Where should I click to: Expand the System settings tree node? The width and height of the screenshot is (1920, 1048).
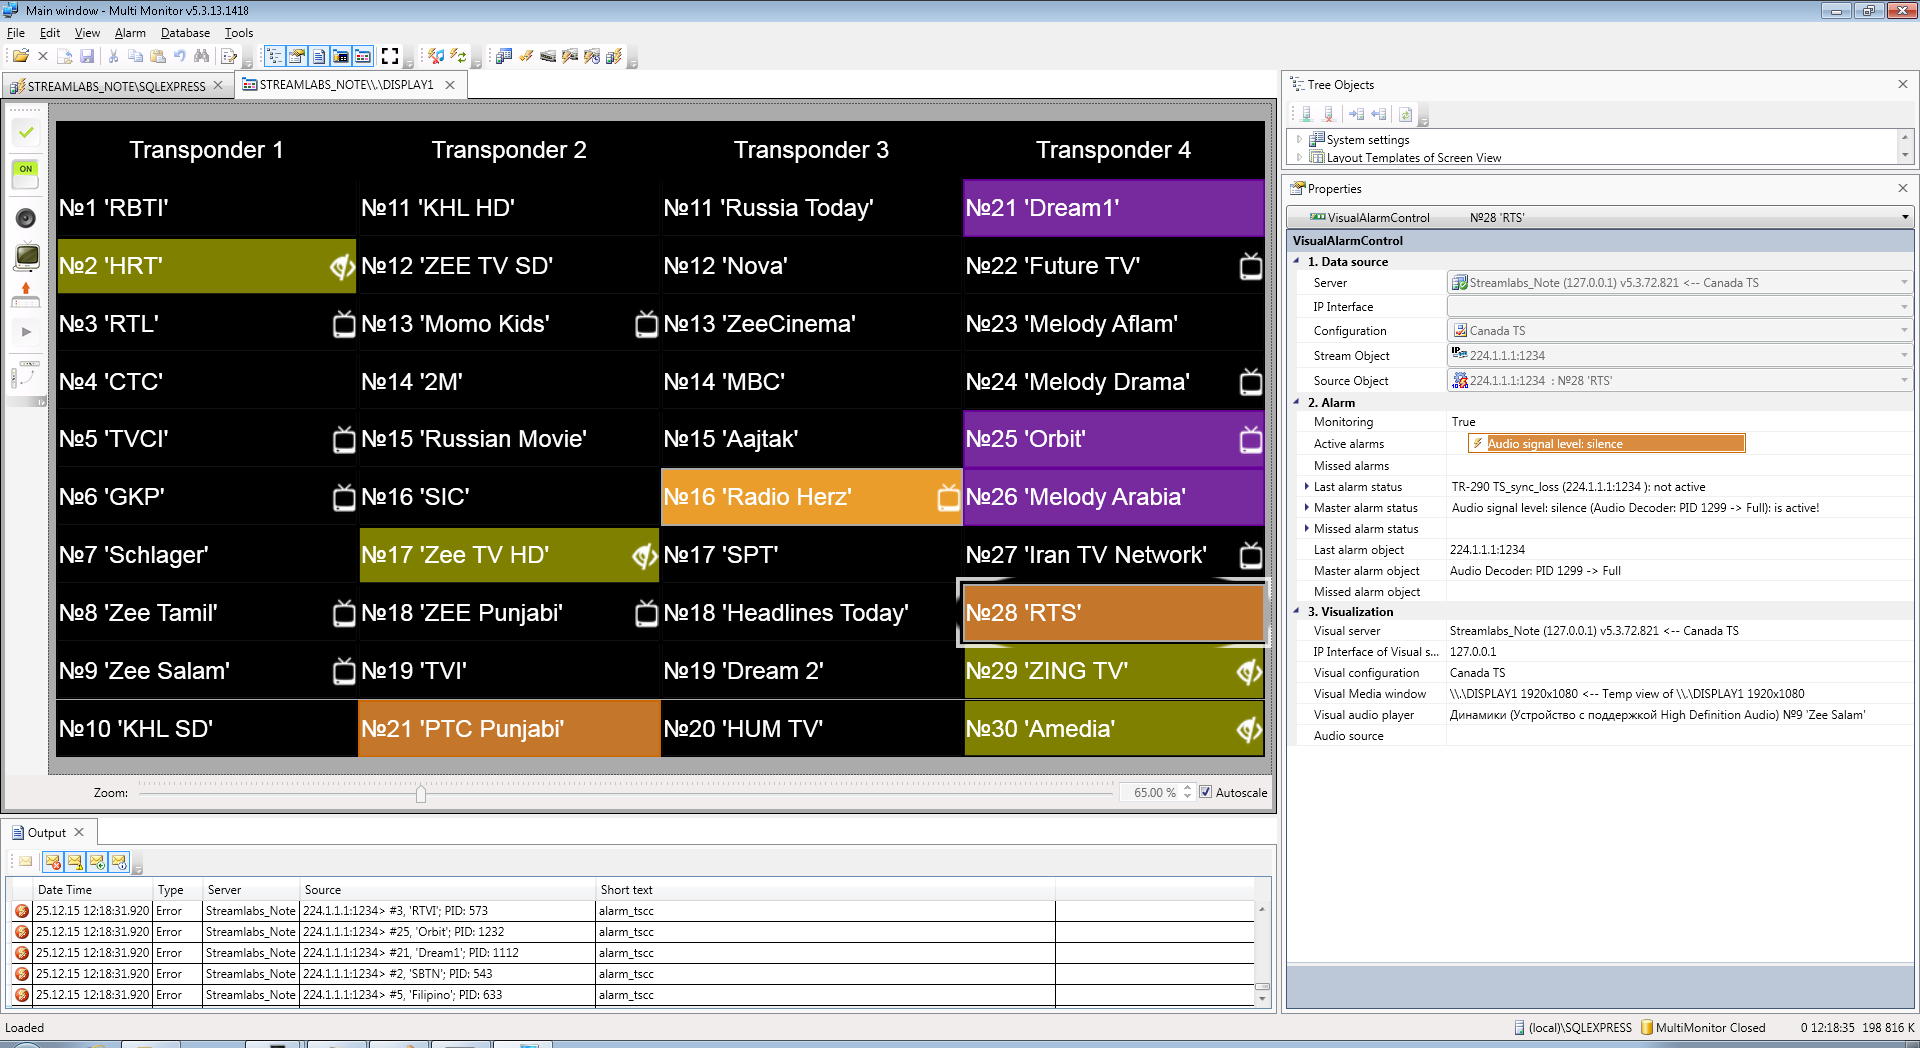tap(1299, 140)
